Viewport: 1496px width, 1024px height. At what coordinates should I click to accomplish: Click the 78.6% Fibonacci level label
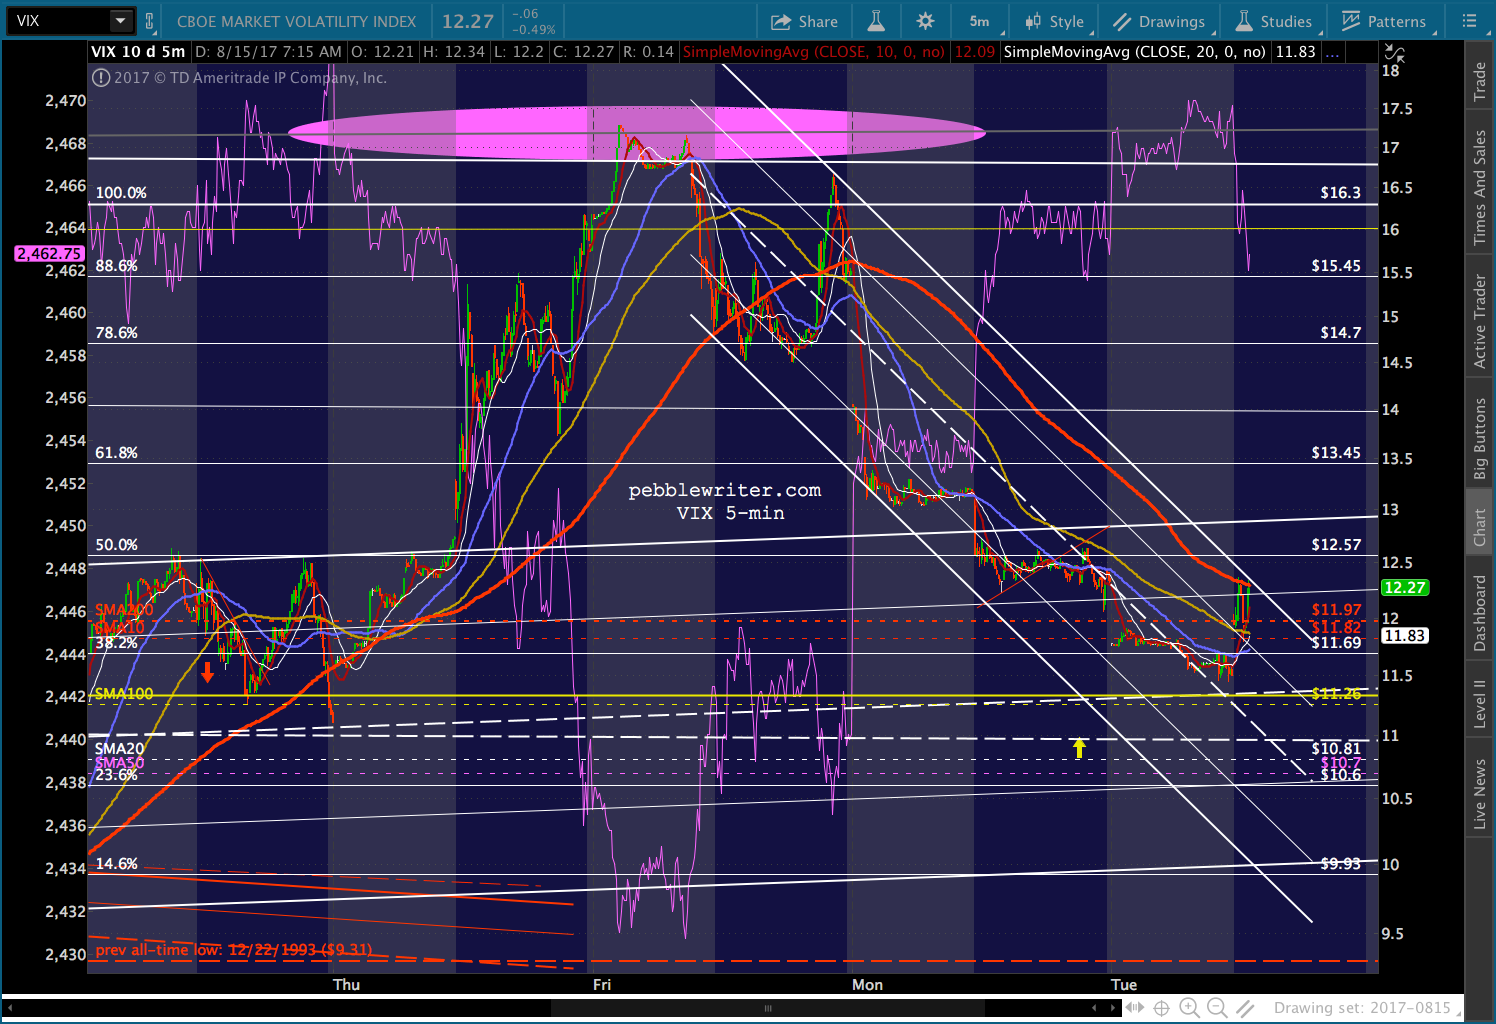(x=116, y=333)
